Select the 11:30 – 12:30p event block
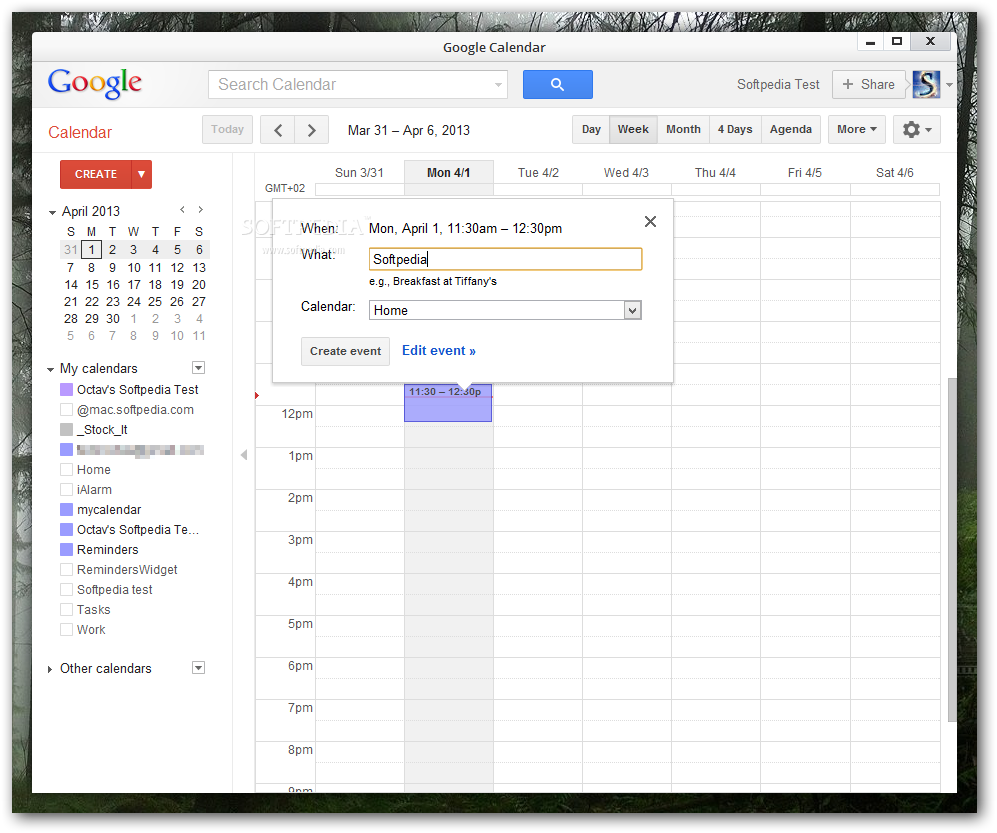Image resolution: width=997 pixels, height=833 pixels. tap(448, 403)
